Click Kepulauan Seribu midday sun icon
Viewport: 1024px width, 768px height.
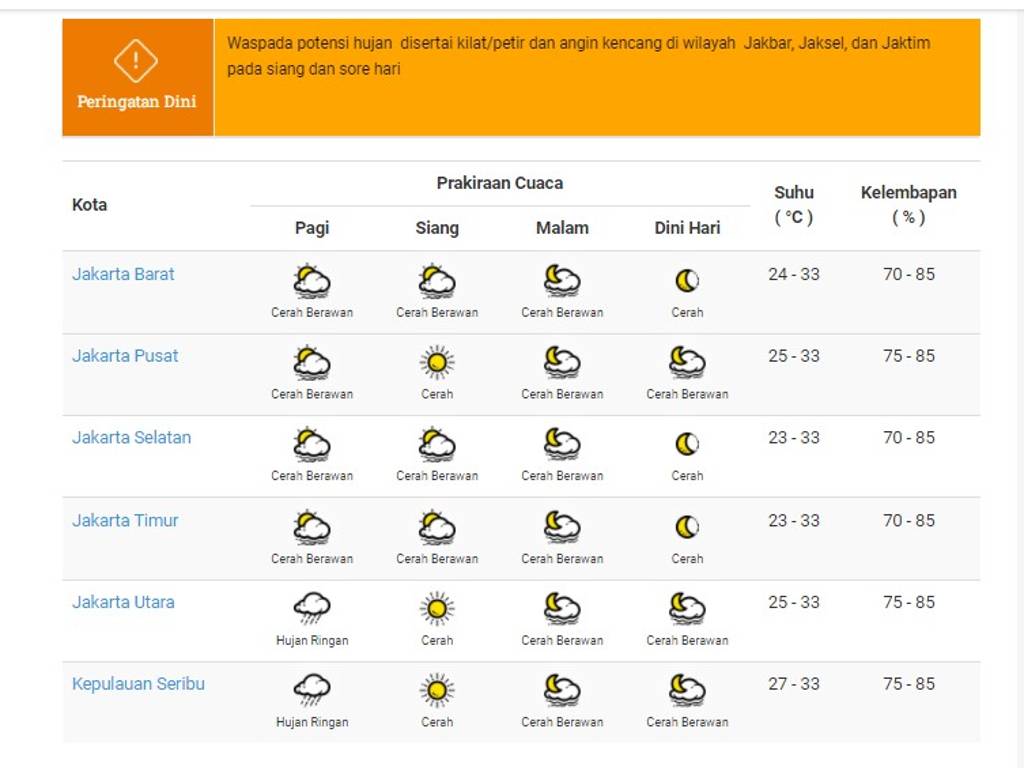(x=437, y=690)
